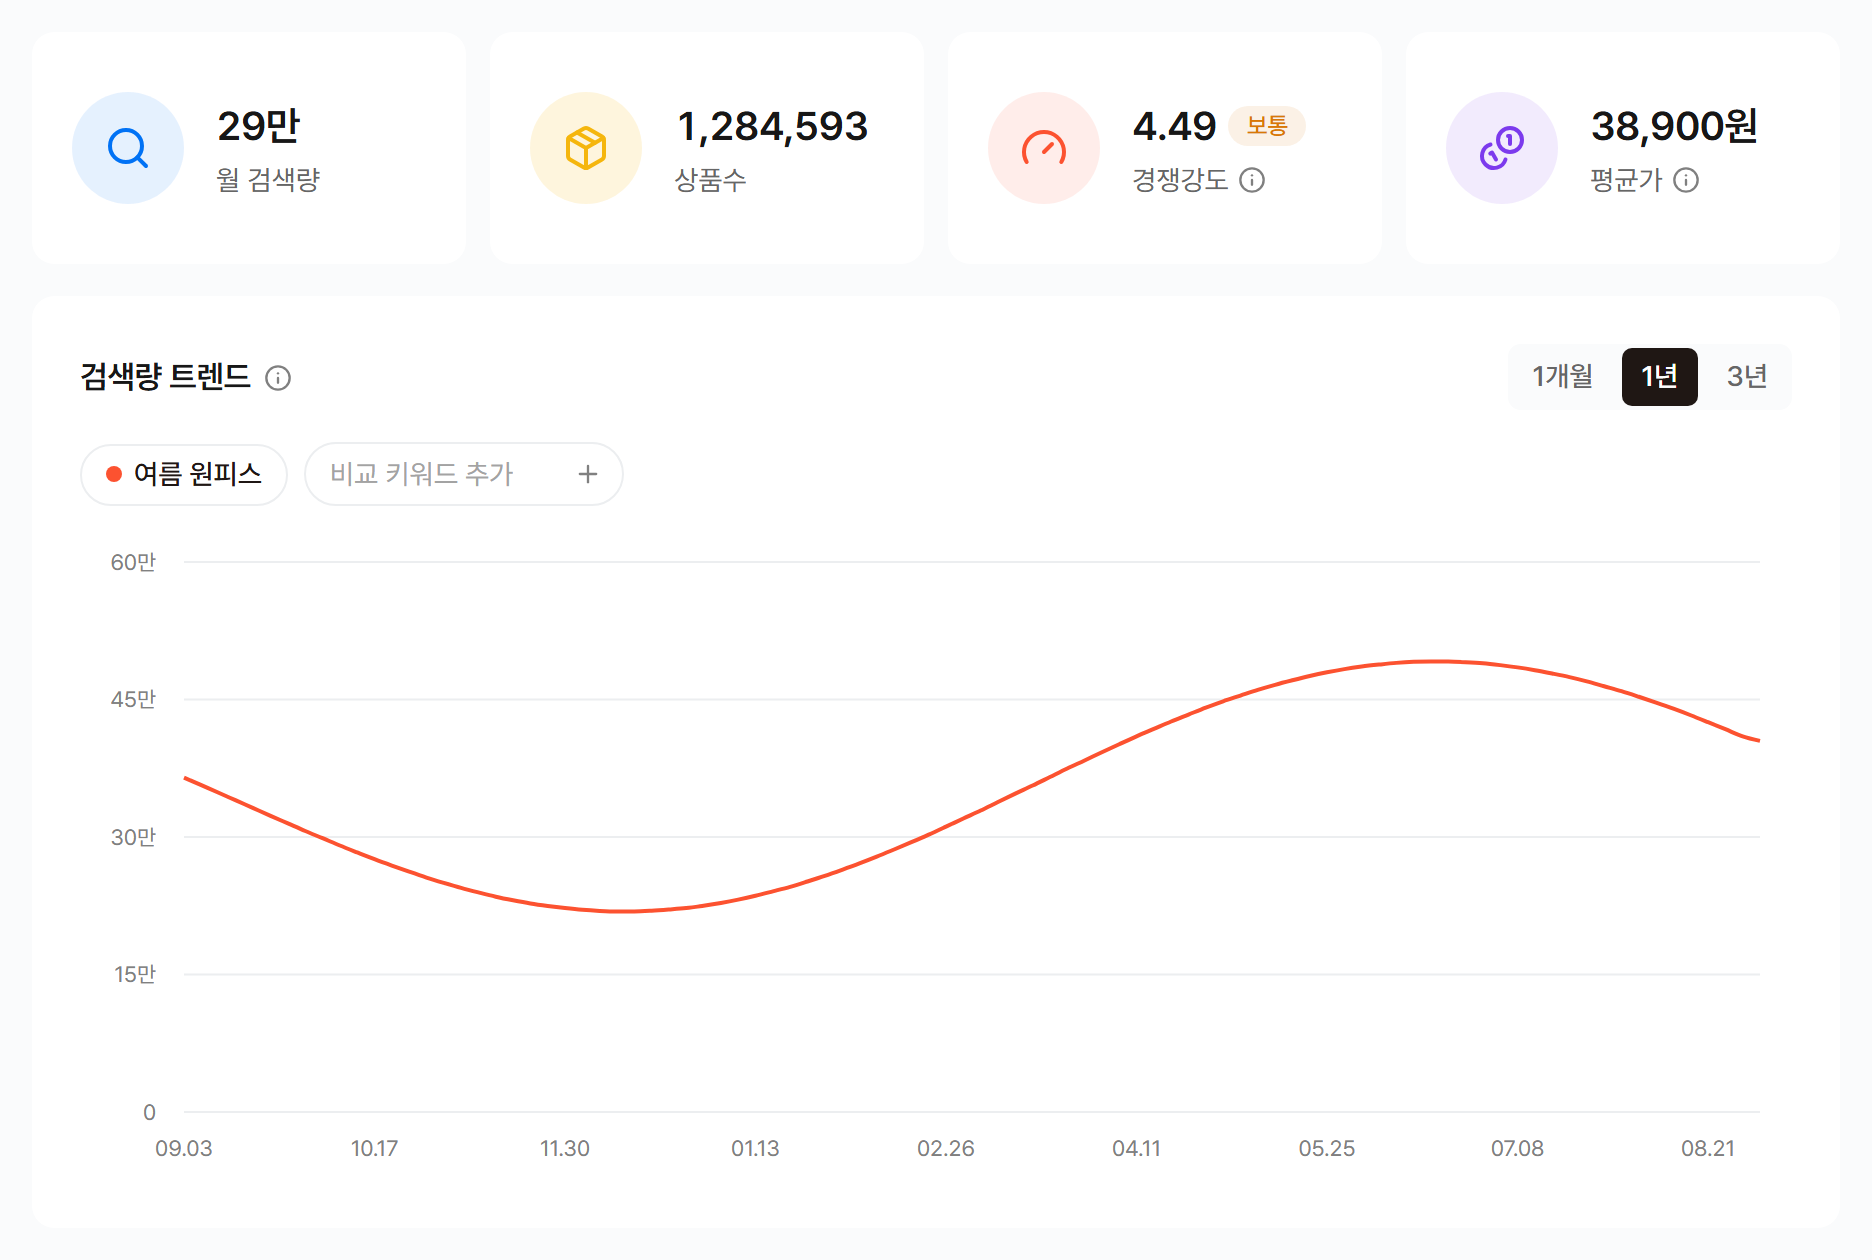Image resolution: width=1872 pixels, height=1260 pixels.
Task: Select the 1년 period tab
Action: [x=1659, y=376]
